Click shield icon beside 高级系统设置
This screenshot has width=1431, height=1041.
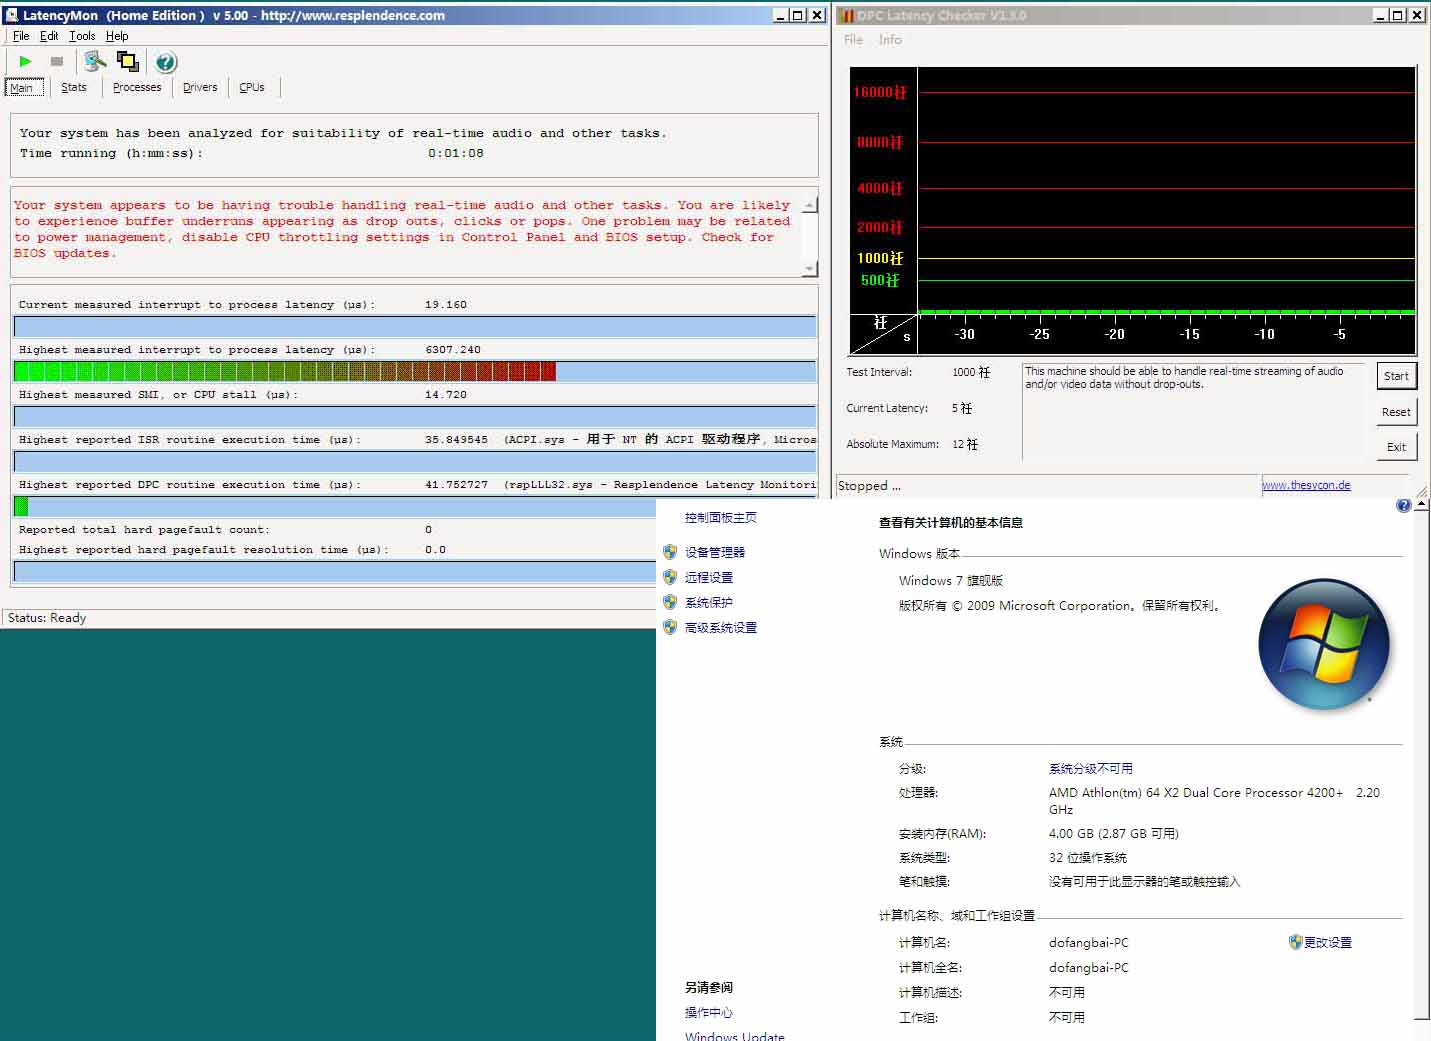pyautogui.click(x=670, y=627)
